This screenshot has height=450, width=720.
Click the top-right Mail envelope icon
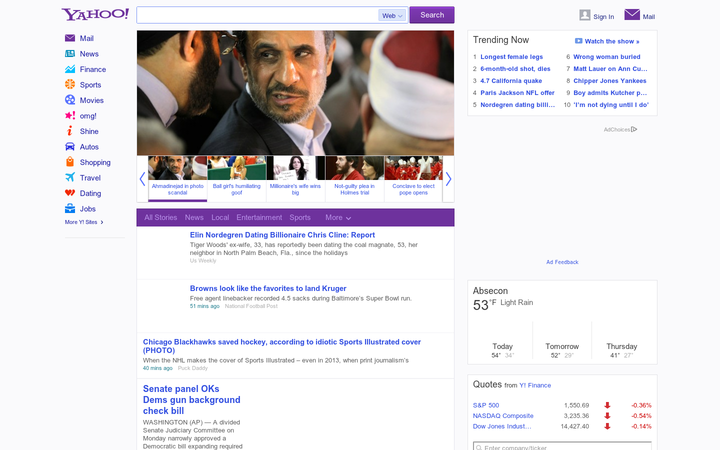(x=632, y=15)
